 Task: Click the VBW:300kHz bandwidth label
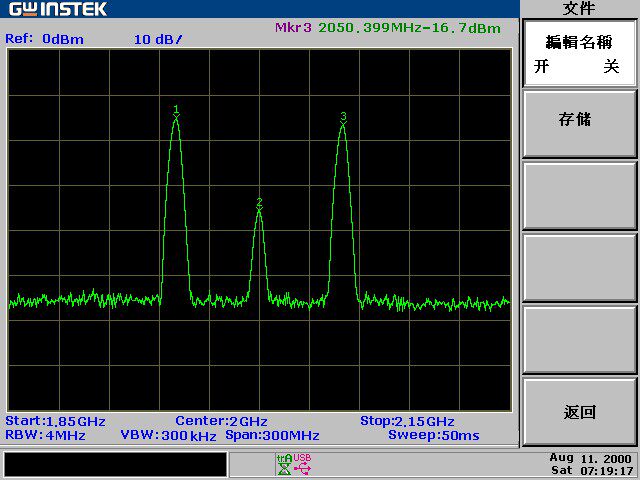pos(168,435)
